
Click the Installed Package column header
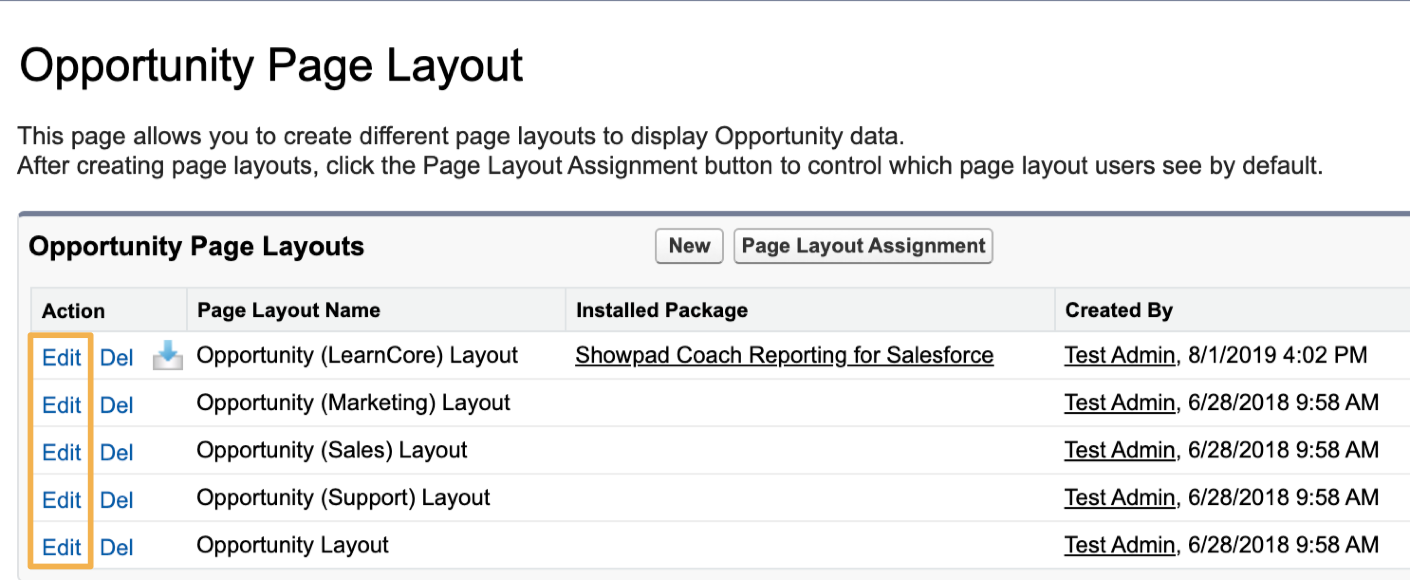pyautogui.click(x=661, y=310)
